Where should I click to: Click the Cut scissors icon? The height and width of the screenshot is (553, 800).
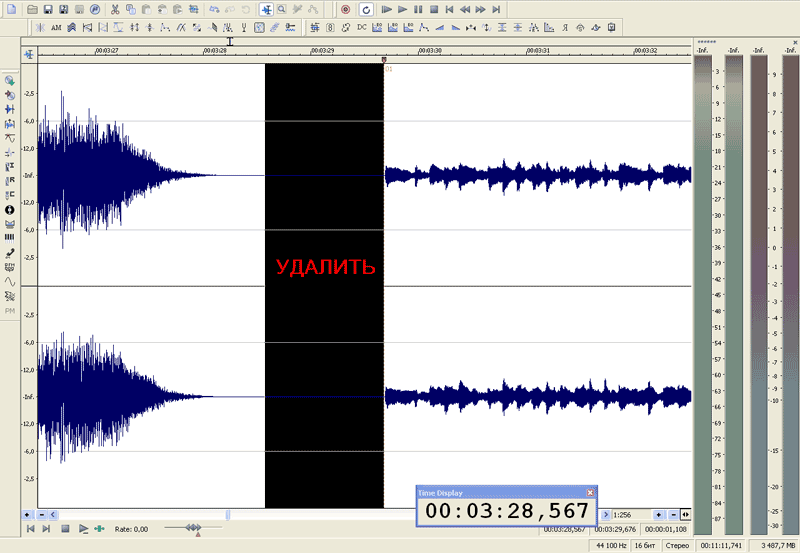coord(116,8)
